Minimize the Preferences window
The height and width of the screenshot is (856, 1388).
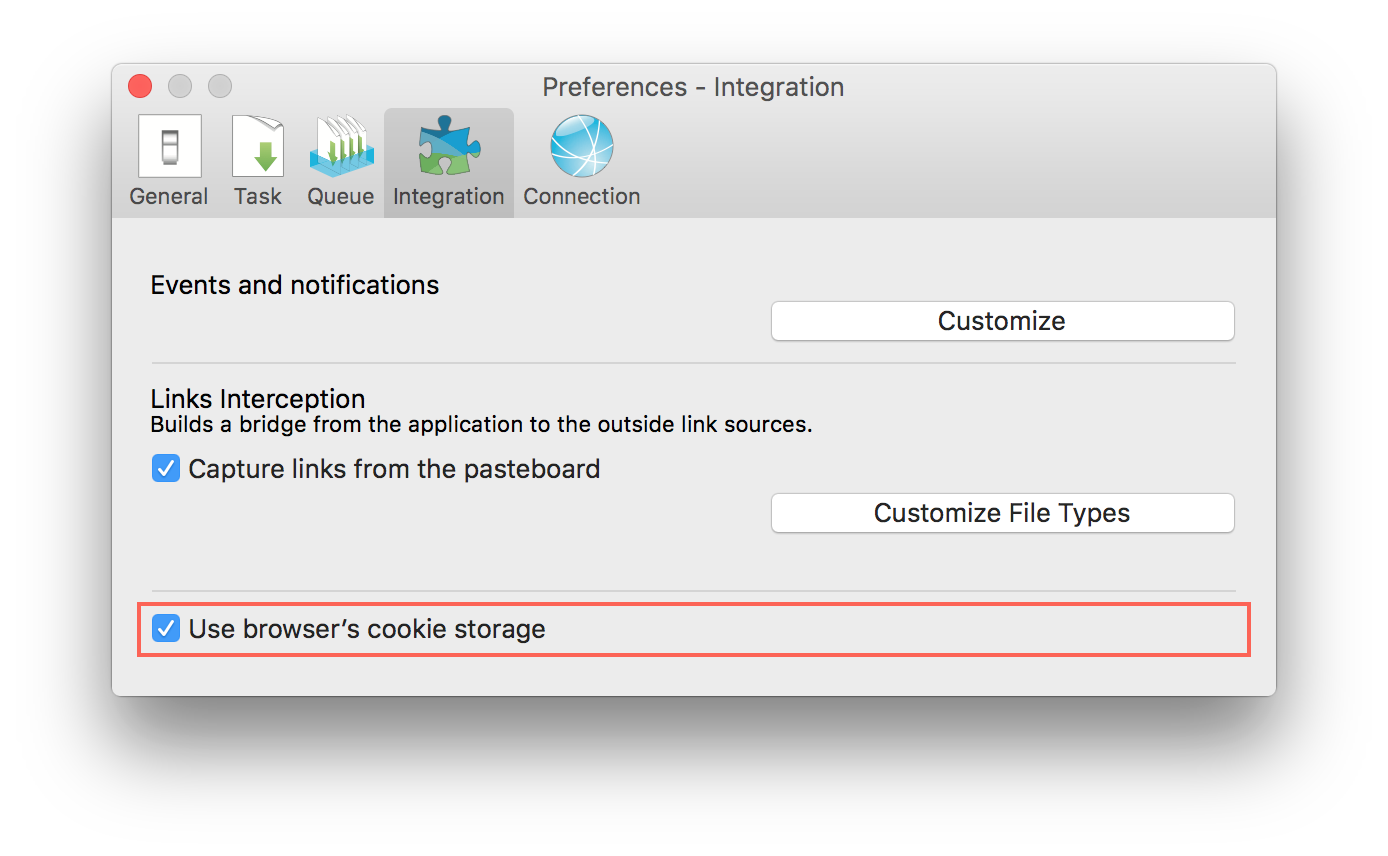coord(179,86)
